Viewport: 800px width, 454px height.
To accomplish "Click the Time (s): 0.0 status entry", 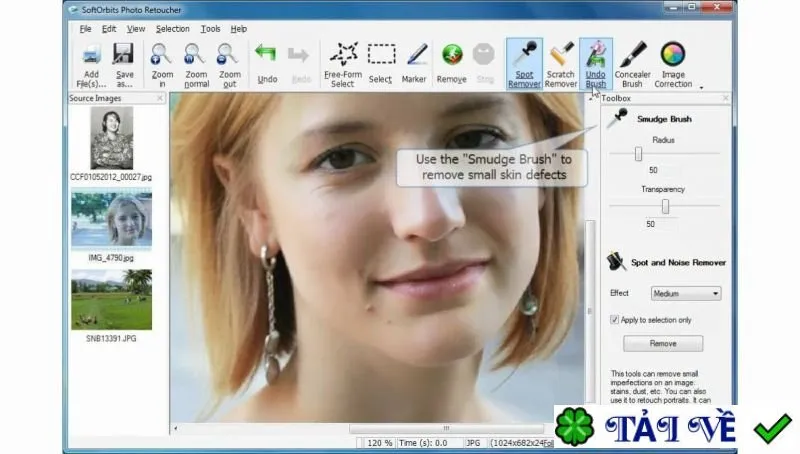I will pyautogui.click(x=423, y=443).
